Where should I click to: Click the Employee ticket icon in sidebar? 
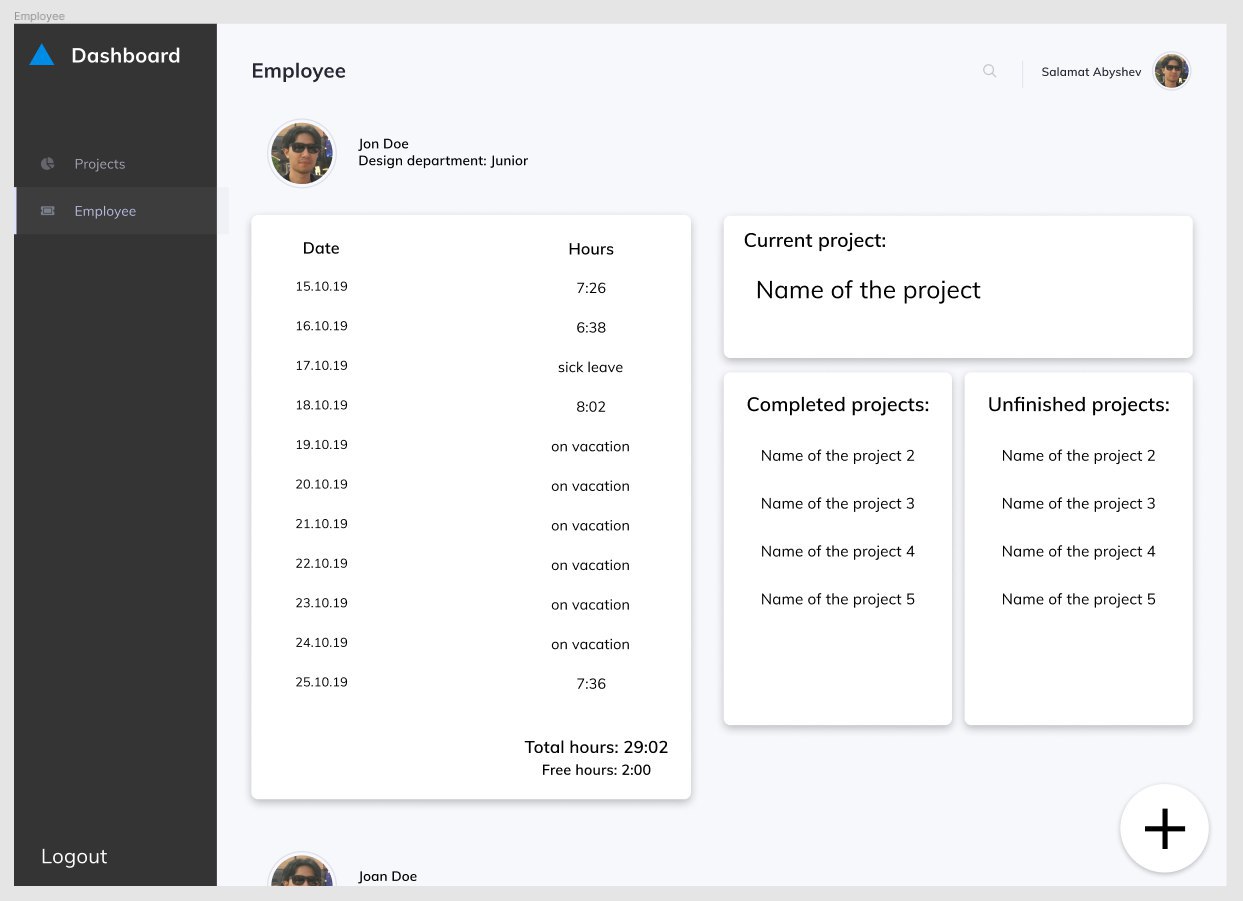47,211
